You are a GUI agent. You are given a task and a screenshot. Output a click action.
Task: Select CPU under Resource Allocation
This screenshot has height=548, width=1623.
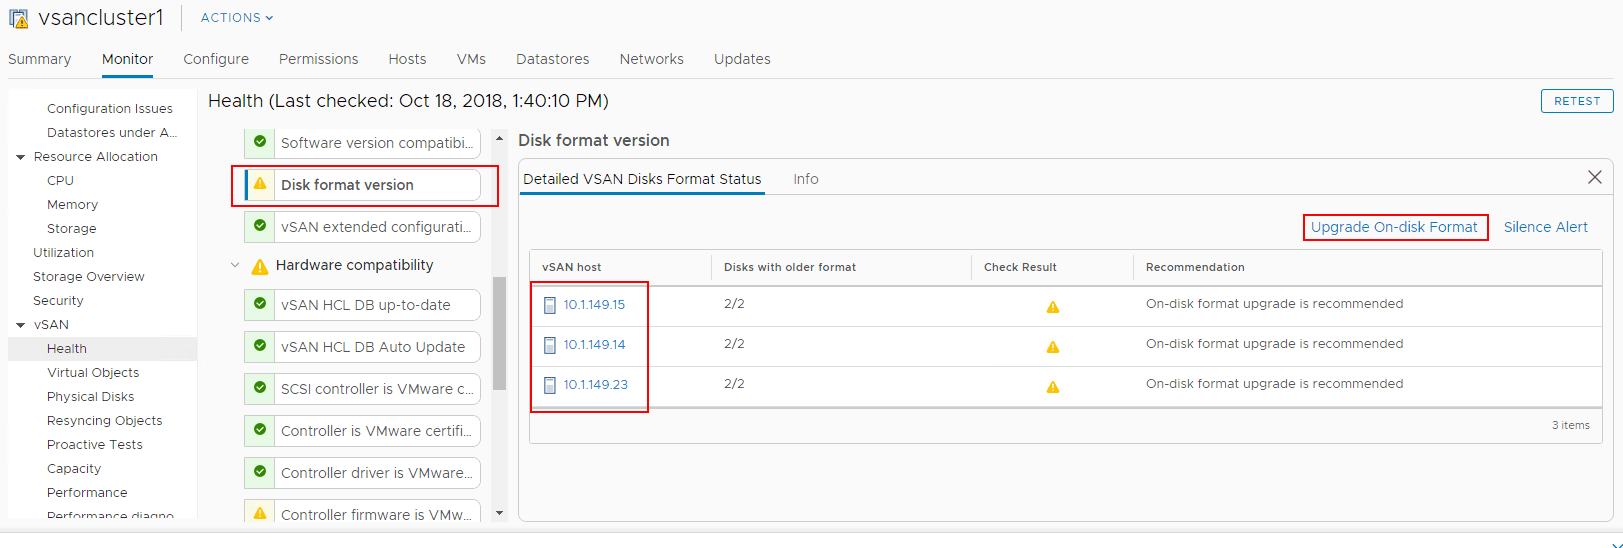[x=60, y=181]
